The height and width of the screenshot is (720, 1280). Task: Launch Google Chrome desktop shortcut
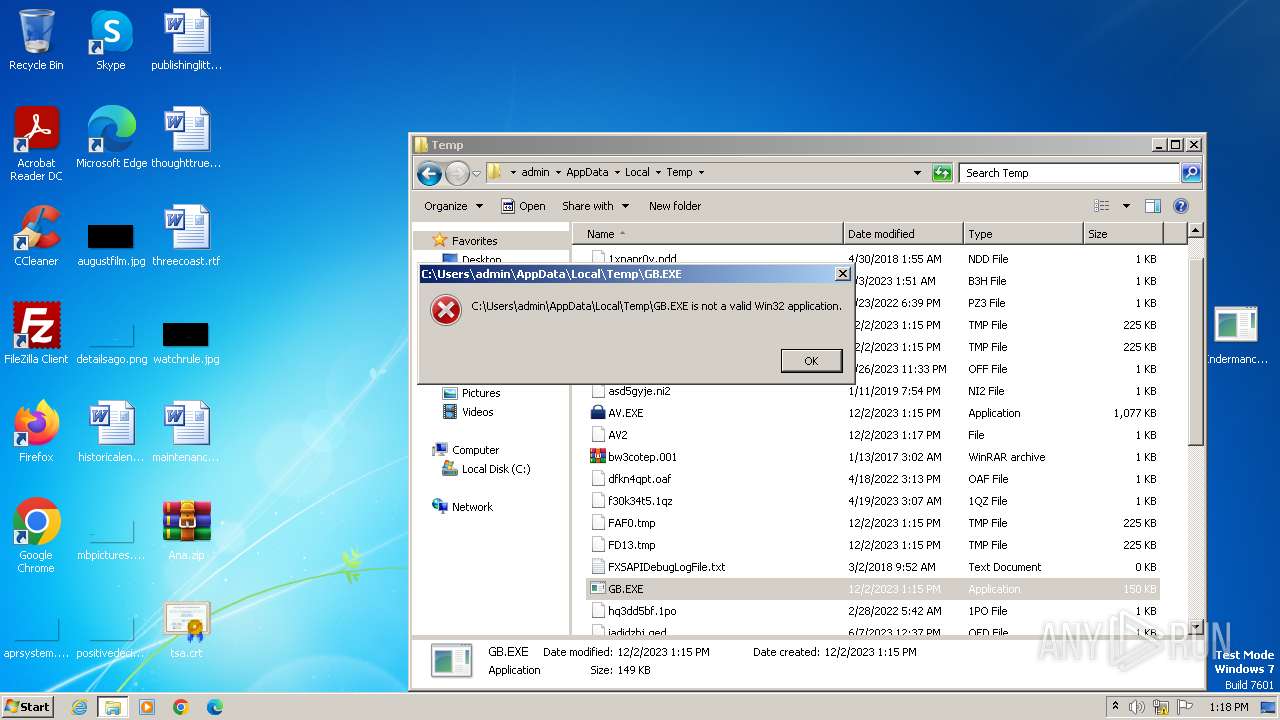coord(36,536)
